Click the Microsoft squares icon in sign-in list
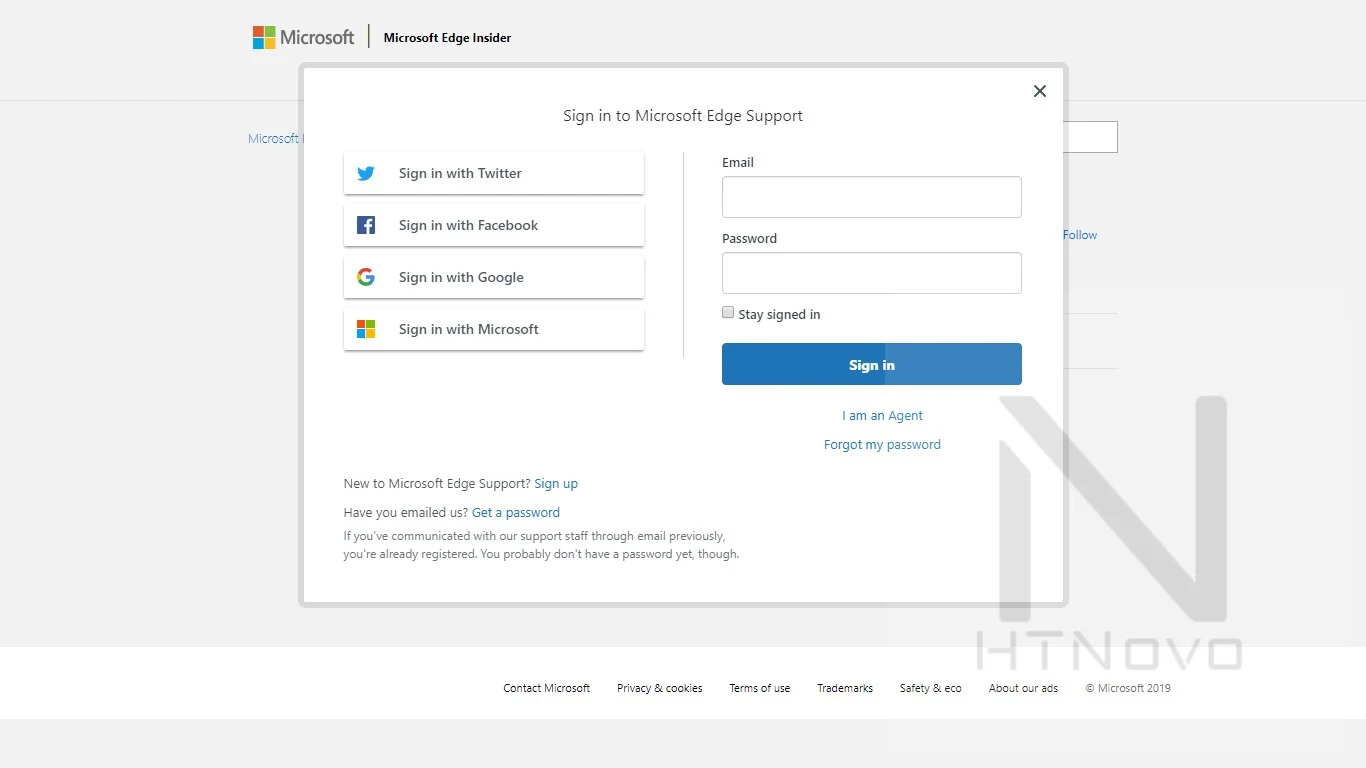This screenshot has height=768, width=1366. click(x=366, y=329)
